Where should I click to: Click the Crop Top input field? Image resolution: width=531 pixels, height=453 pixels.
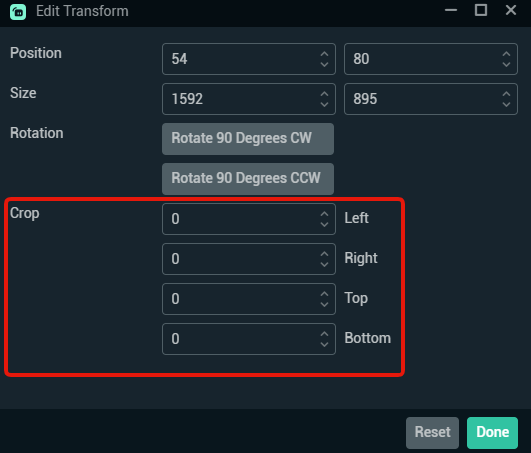(x=249, y=299)
